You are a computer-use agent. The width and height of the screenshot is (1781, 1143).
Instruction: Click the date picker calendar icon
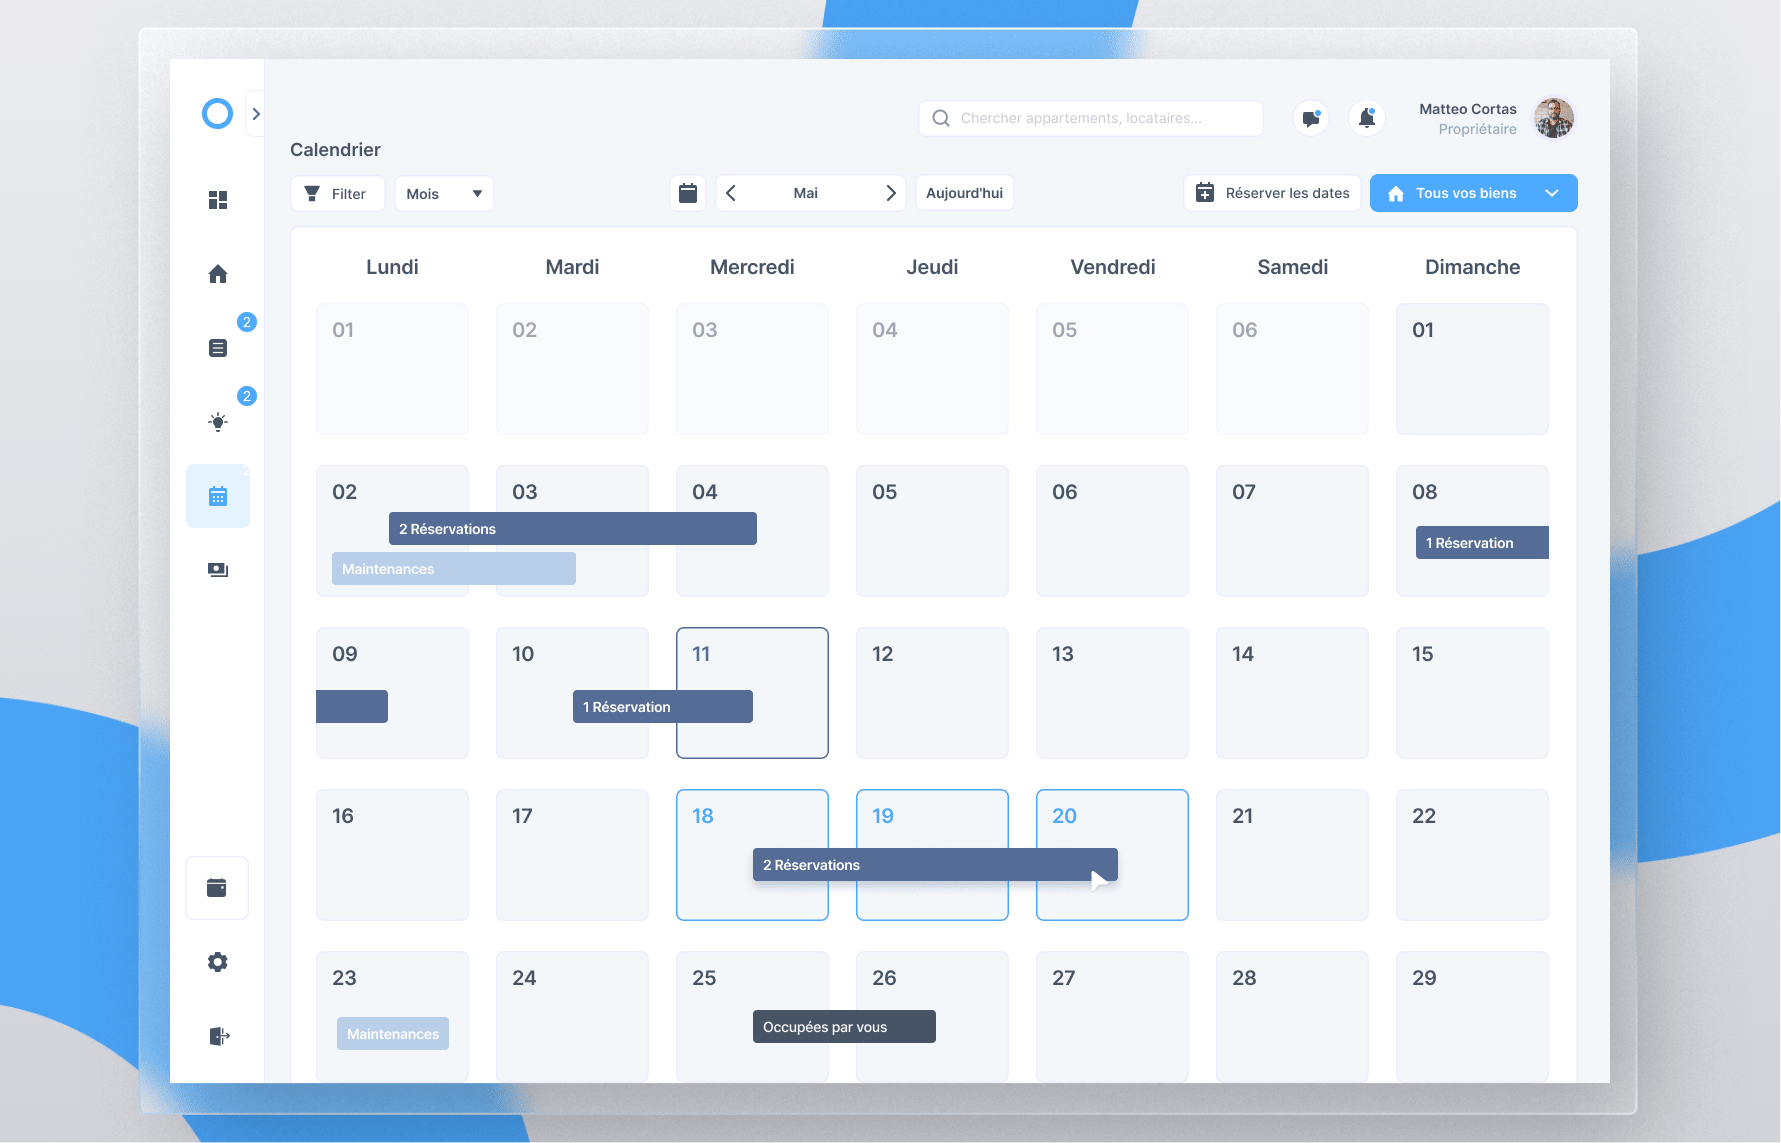pos(688,193)
